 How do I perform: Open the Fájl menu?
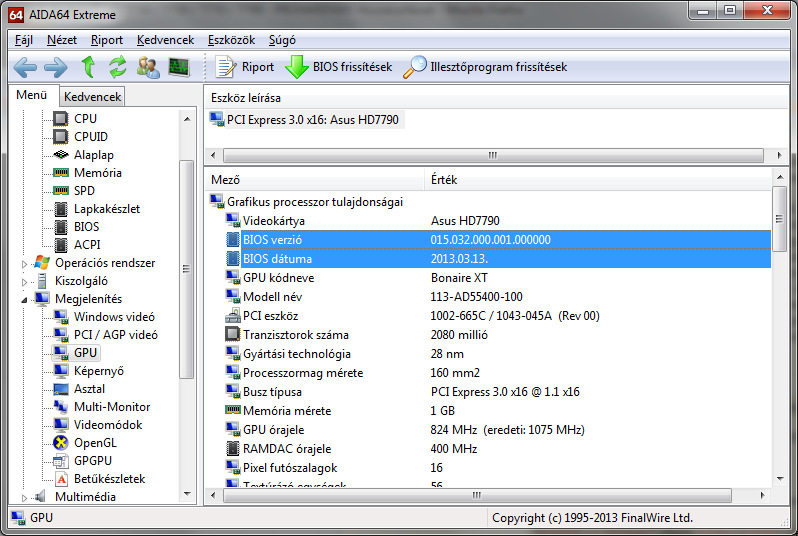pyautogui.click(x=23, y=40)
